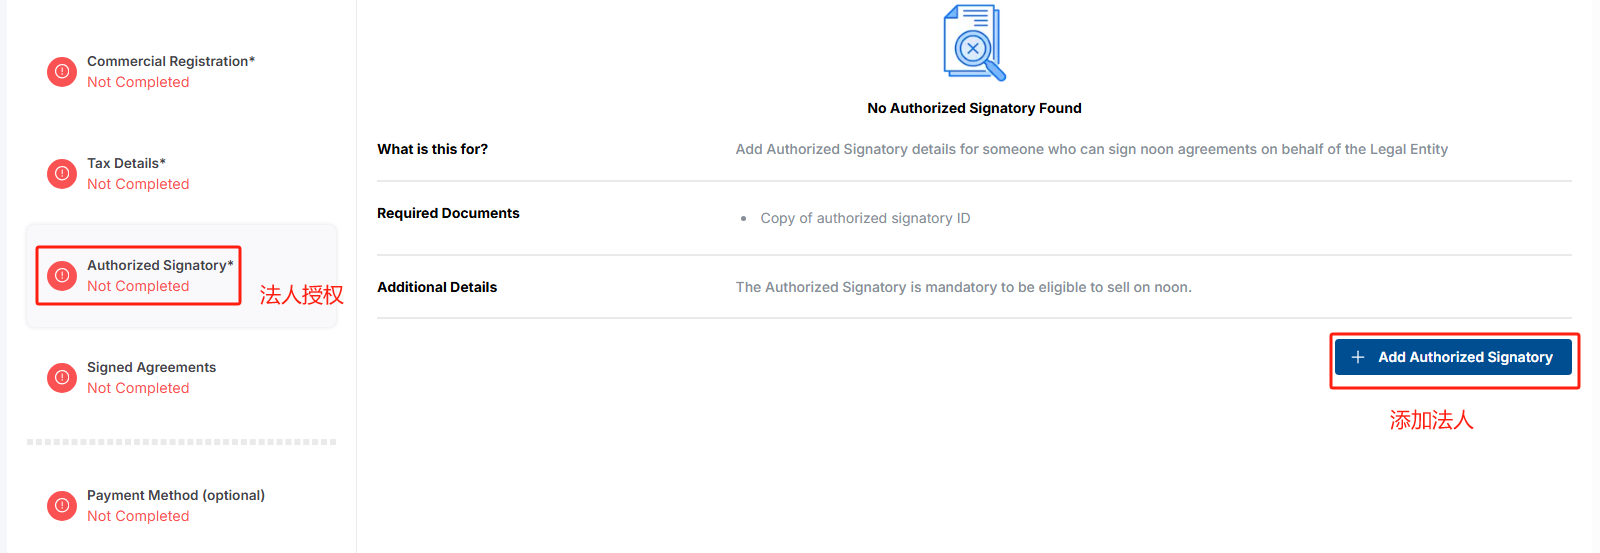Click Not Completed under Payment Method
Viewport: 1600px width, 553px height.
click(x=138, y=516)
